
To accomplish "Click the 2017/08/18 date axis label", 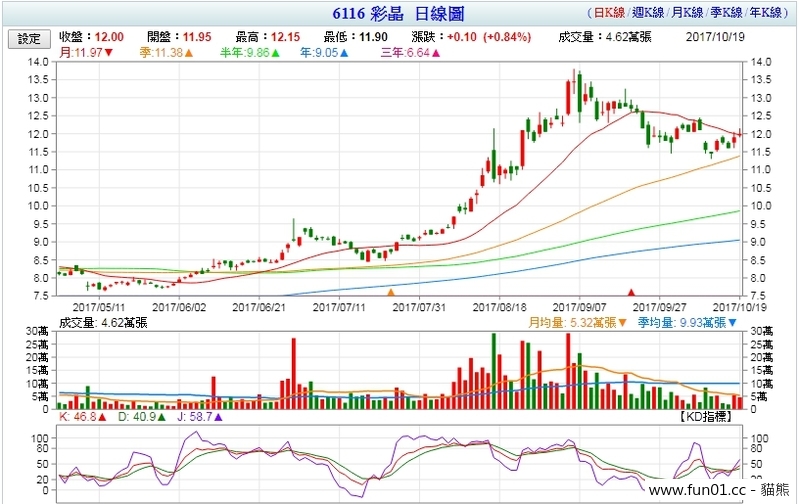I will 499,307.
